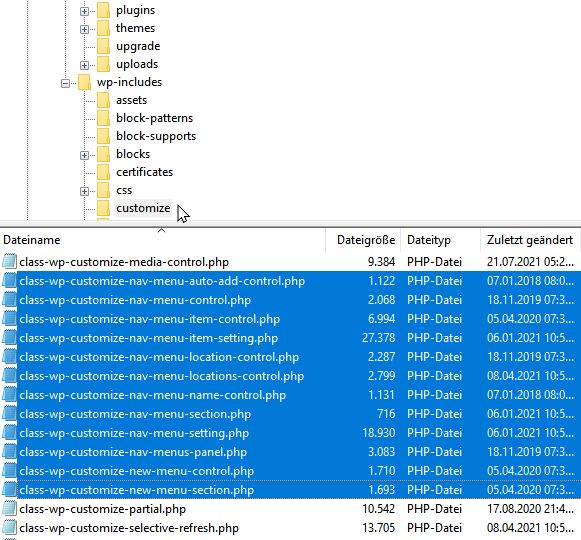Click file icon of class-wp-customize-nav-menus-panel.php
The image size is (581, 540).
pyautogui.click(x=10, y=452)
